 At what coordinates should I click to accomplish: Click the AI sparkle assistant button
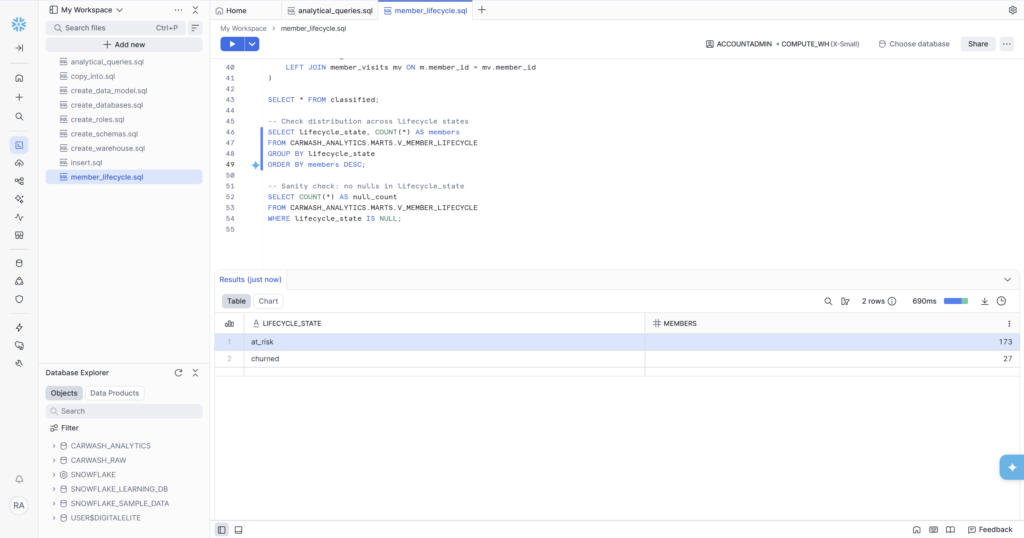coord(1011,467)
